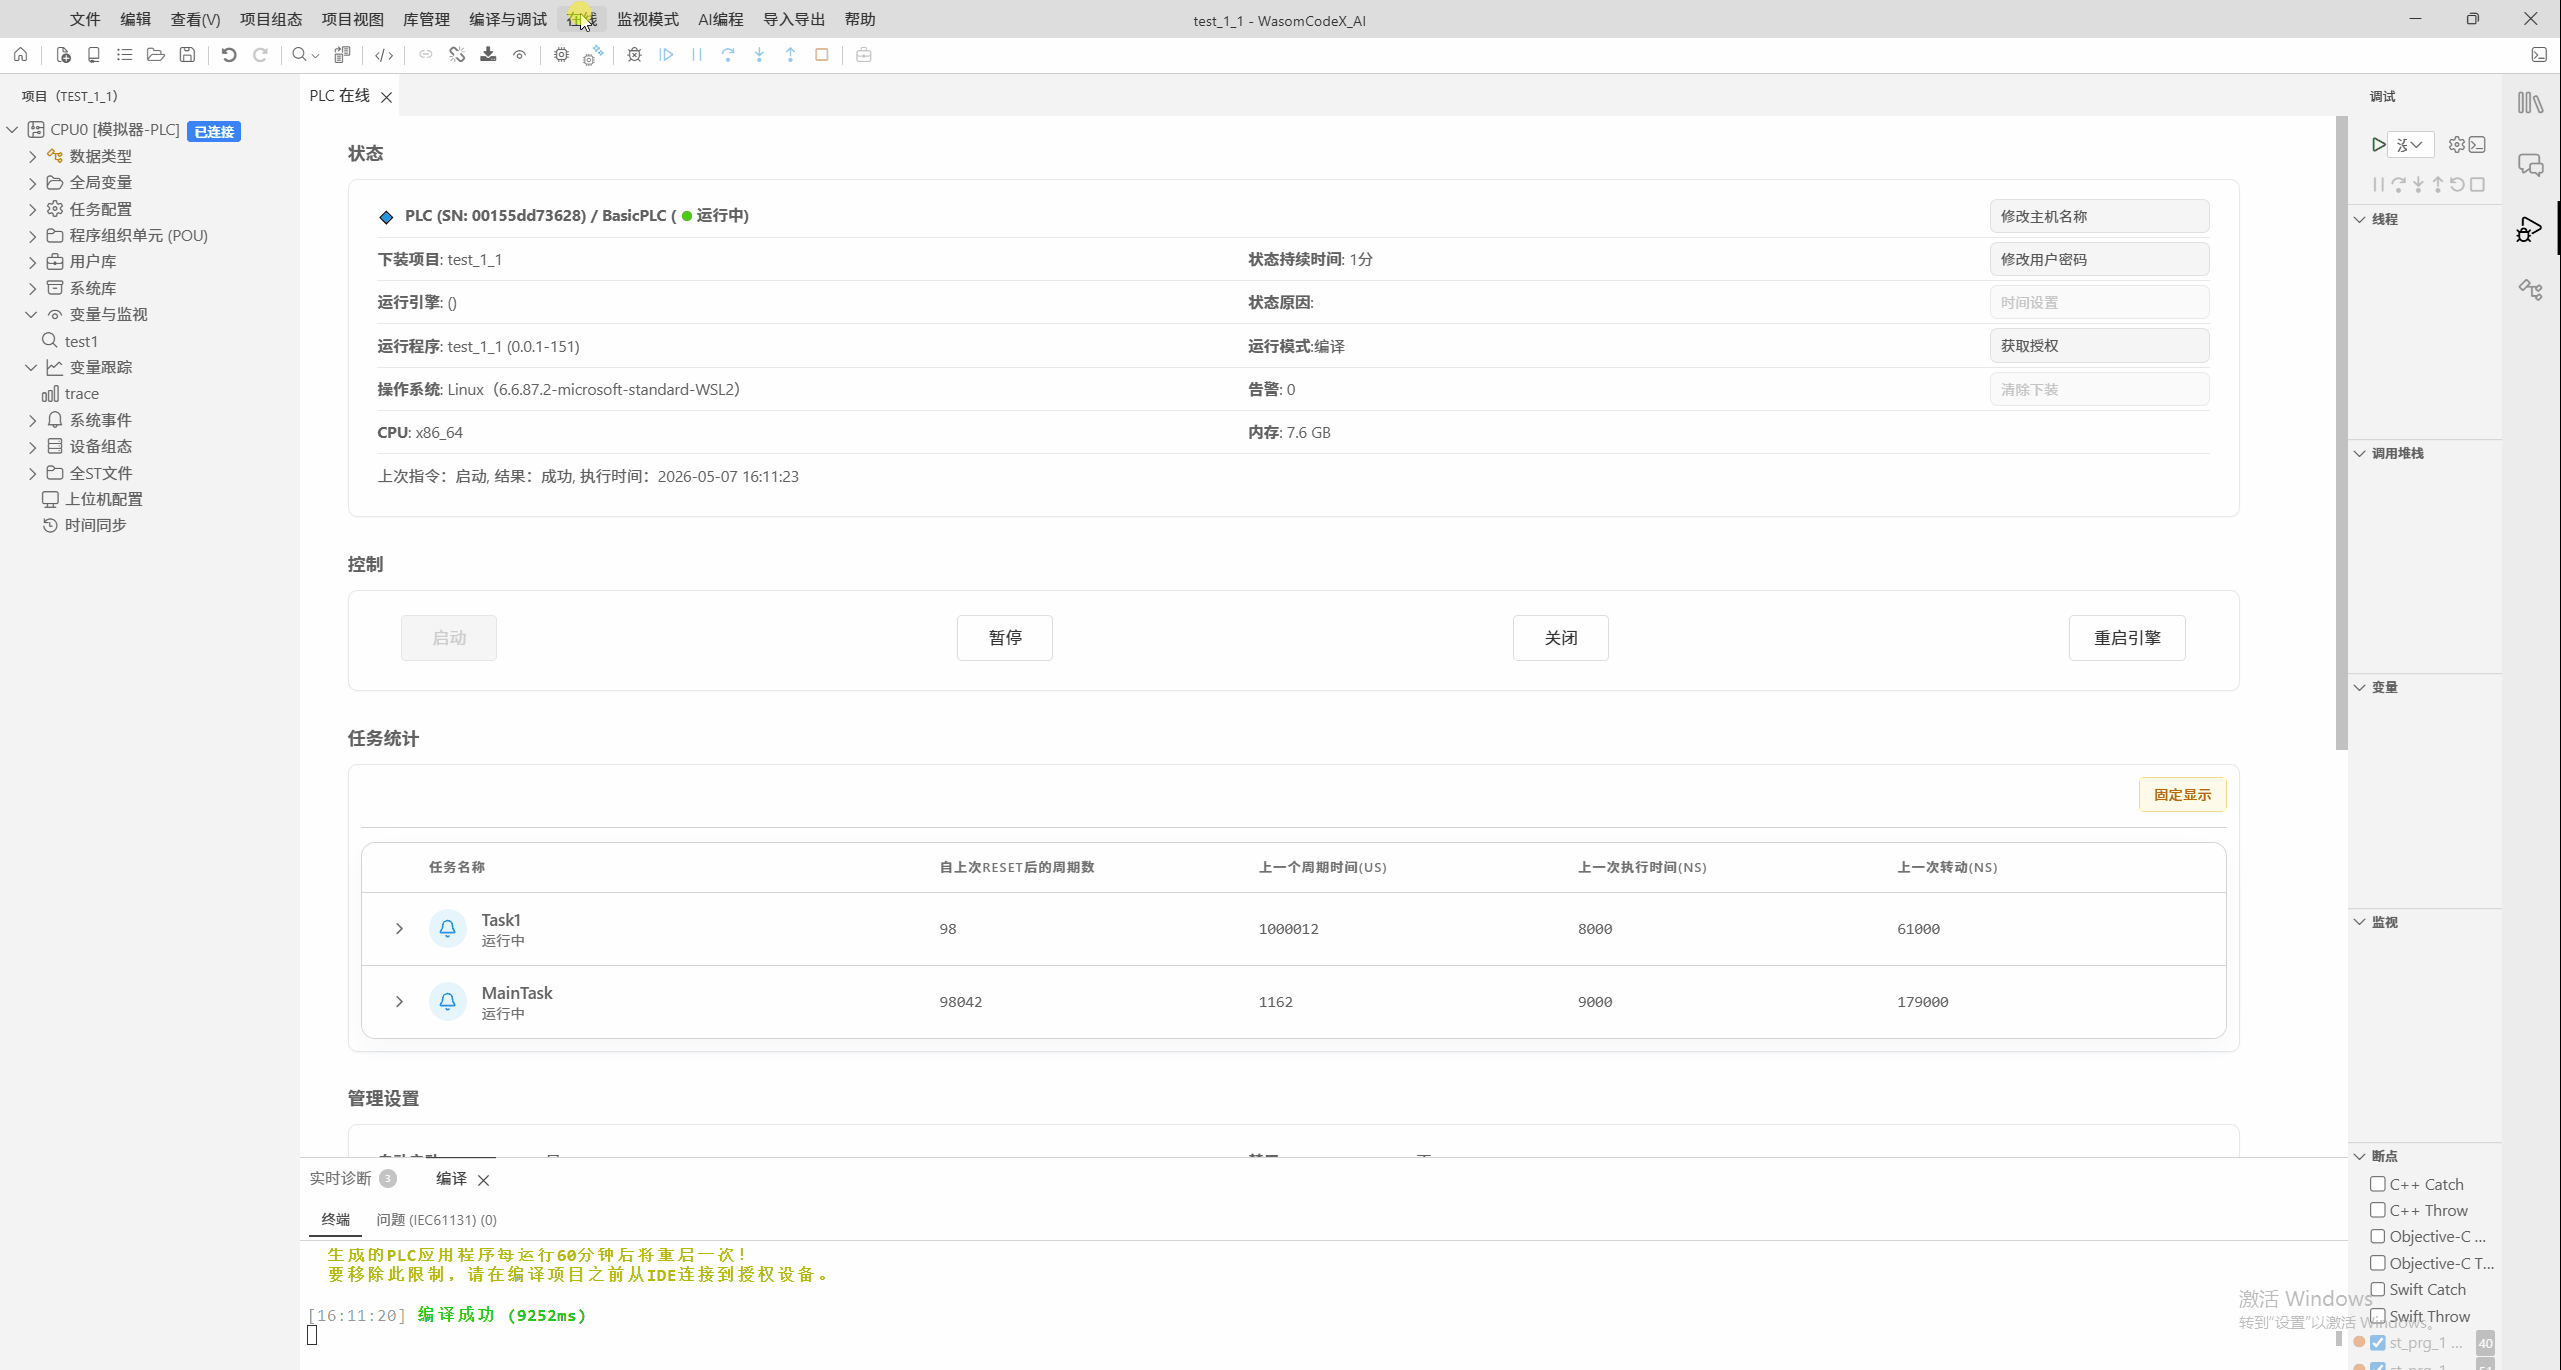
Task: Switch to 问题 (IEC61131) tab
Action: 436,1220
